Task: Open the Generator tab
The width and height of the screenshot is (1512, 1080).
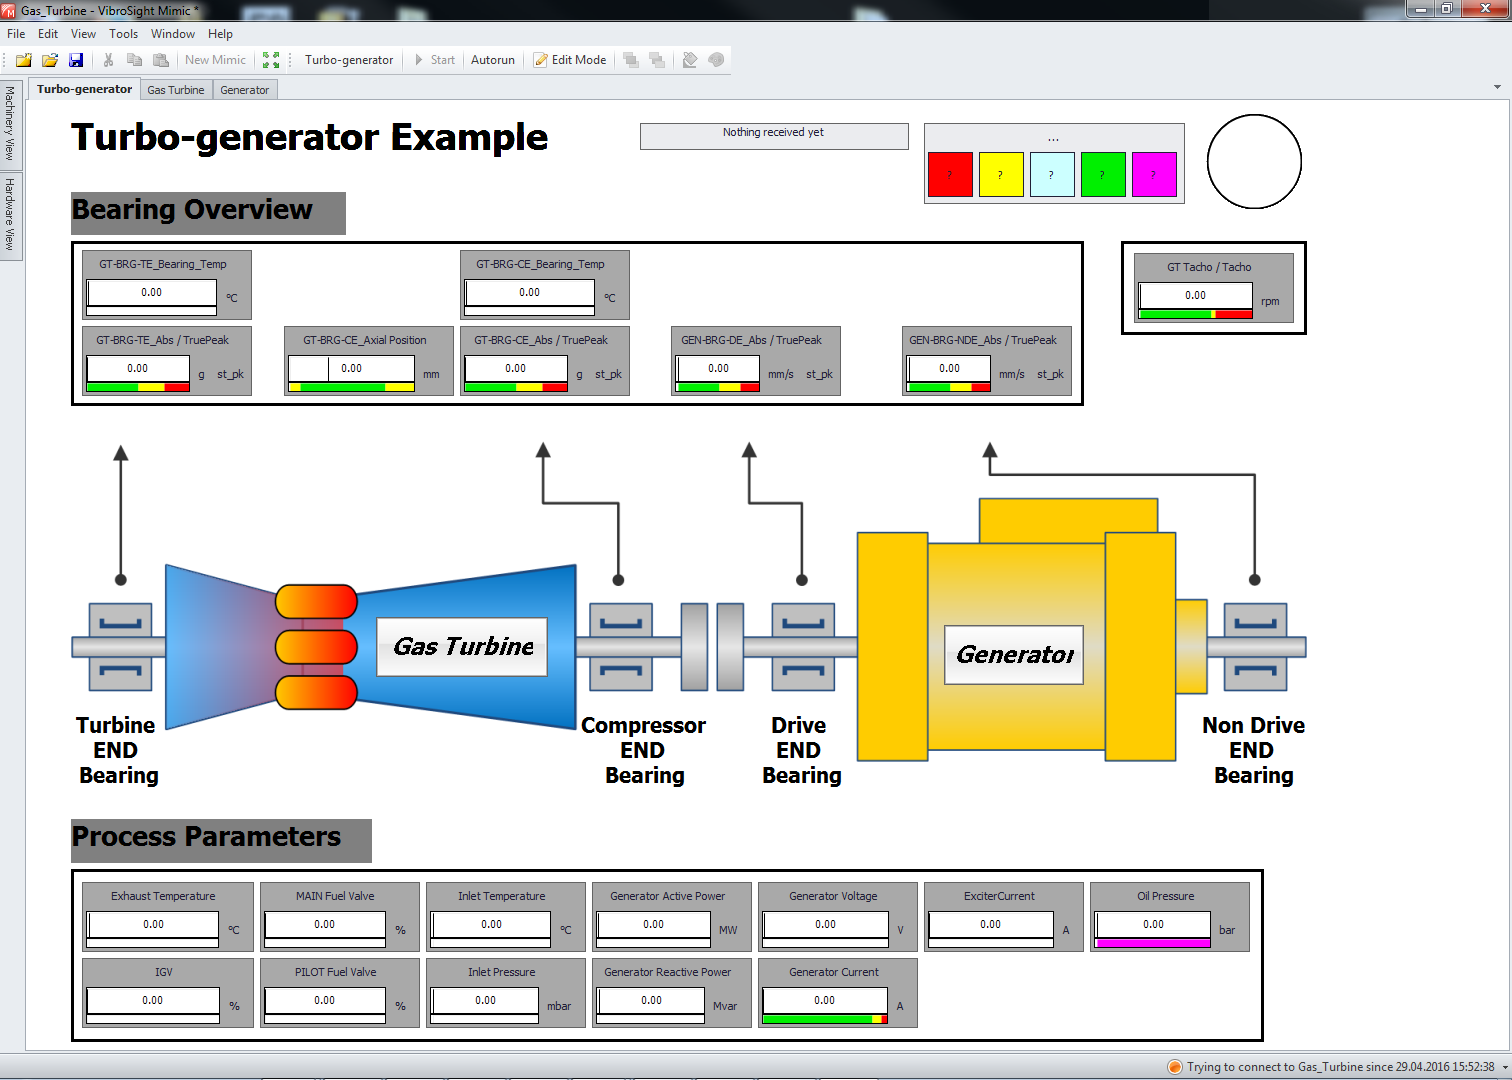Action: point(244,90)
